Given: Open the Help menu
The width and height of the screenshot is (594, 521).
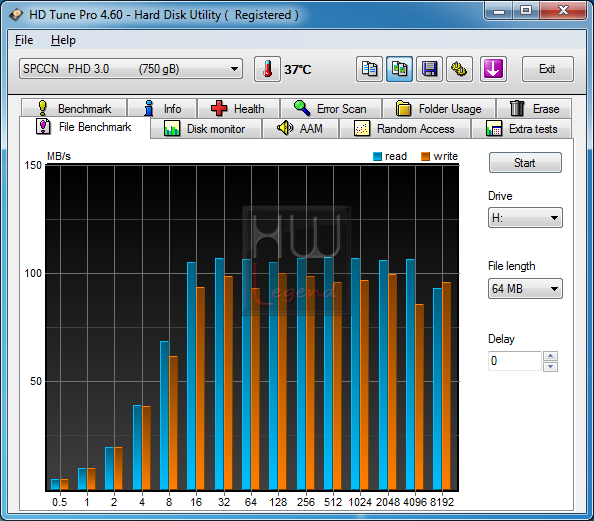Looking at the screenshot, I should pos(63,40).
